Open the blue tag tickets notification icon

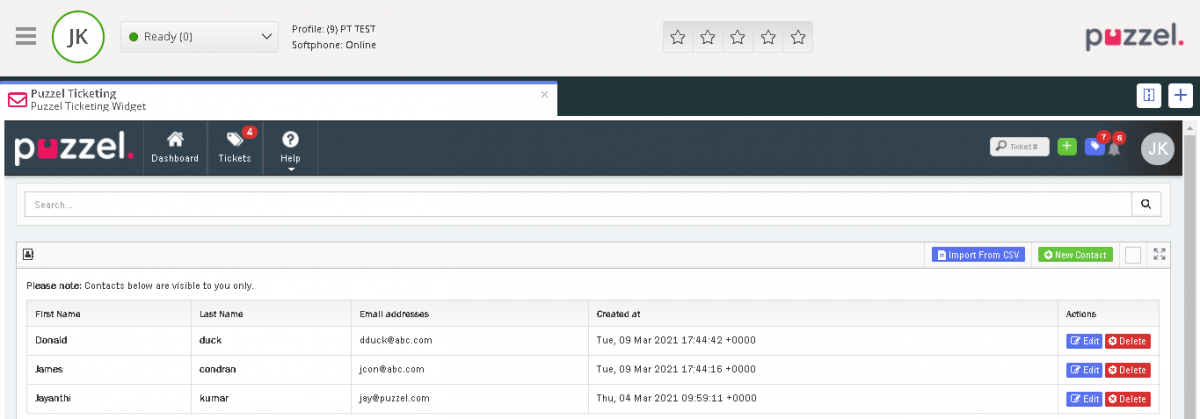[1094, 147]
